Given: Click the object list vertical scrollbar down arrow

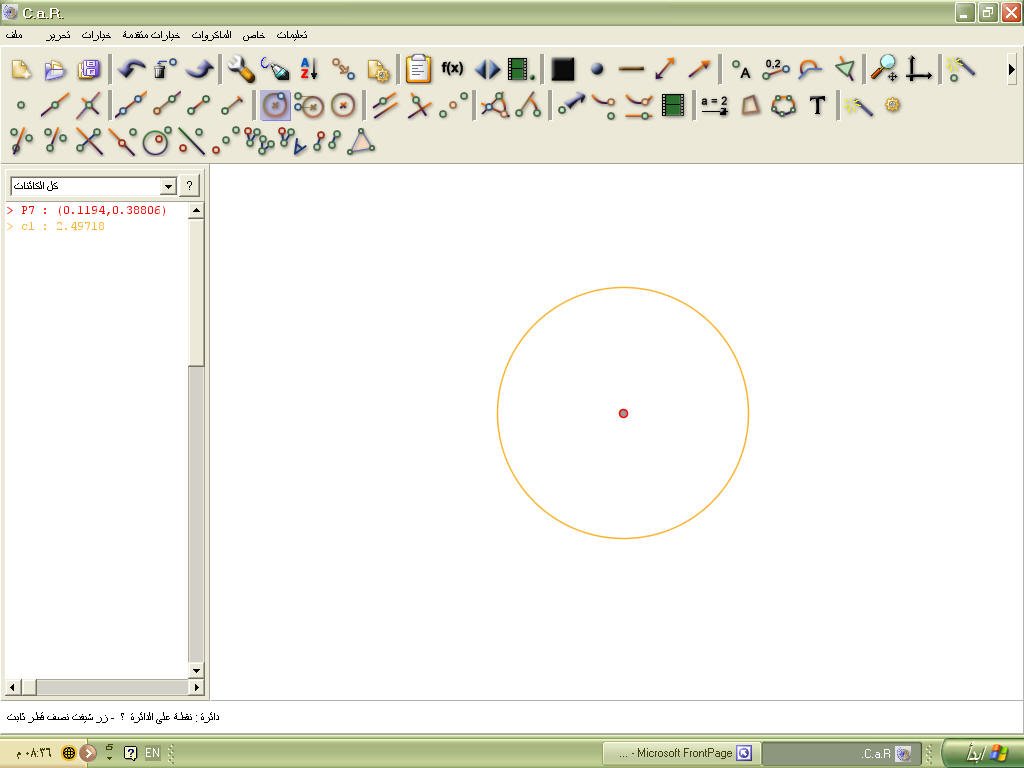Looking at the screenshot, I should (196, 670).
